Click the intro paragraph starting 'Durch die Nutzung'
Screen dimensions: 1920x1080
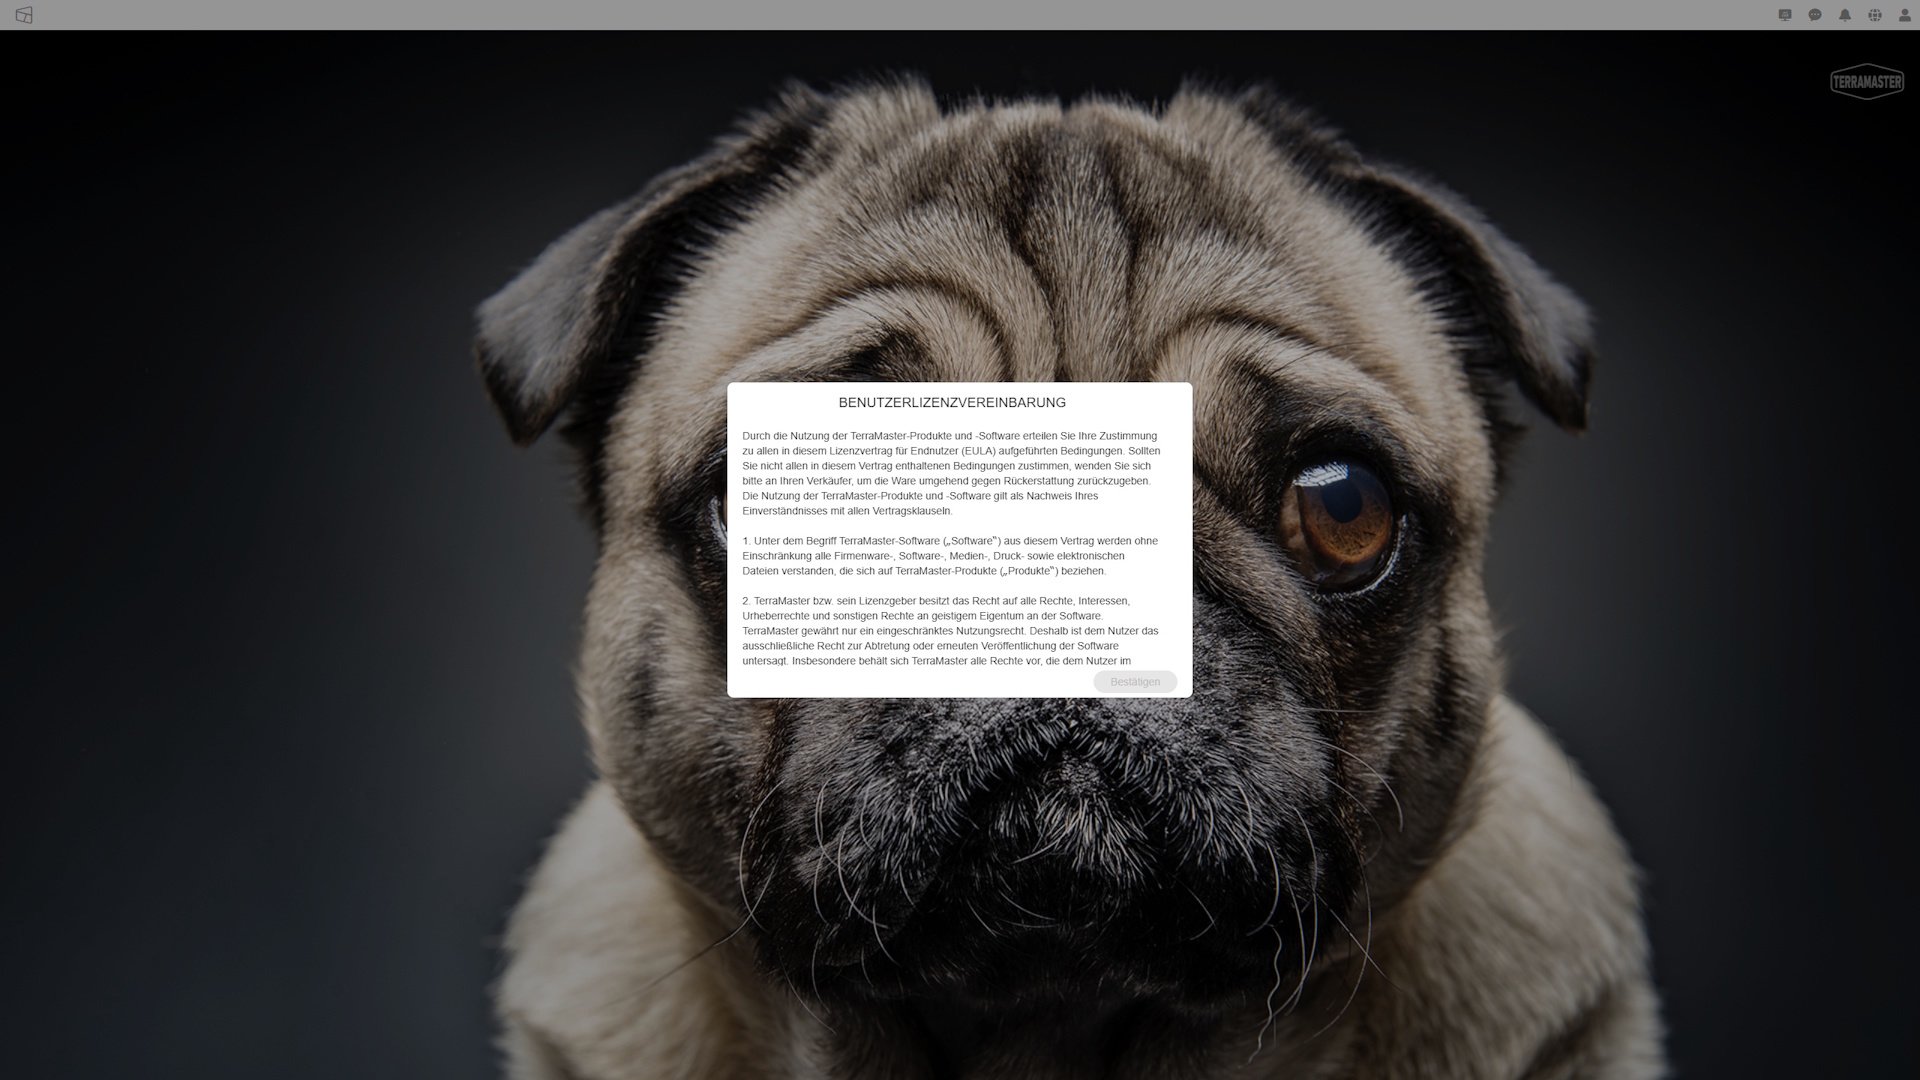950,466
